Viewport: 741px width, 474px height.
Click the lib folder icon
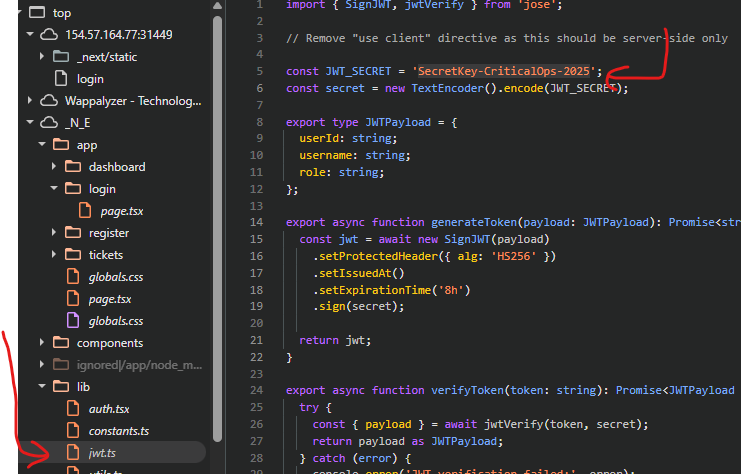(x=61, y=387)
